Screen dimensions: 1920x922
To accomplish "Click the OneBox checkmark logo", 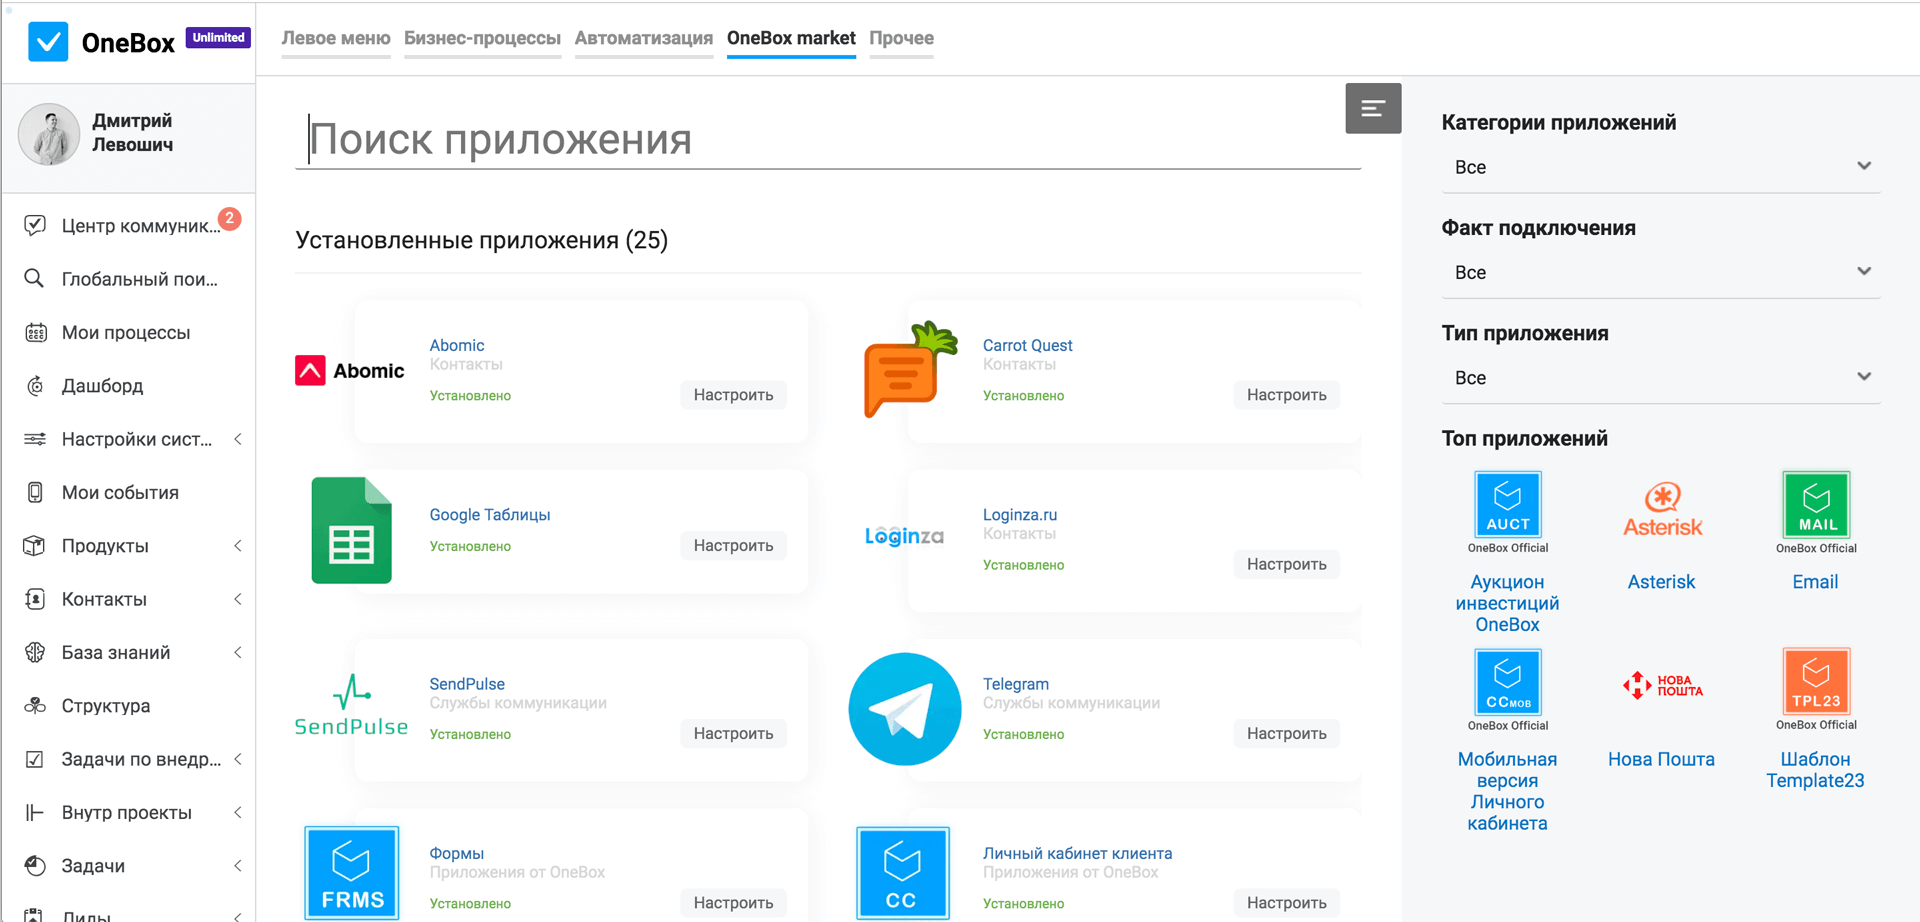I will (48, 42).
